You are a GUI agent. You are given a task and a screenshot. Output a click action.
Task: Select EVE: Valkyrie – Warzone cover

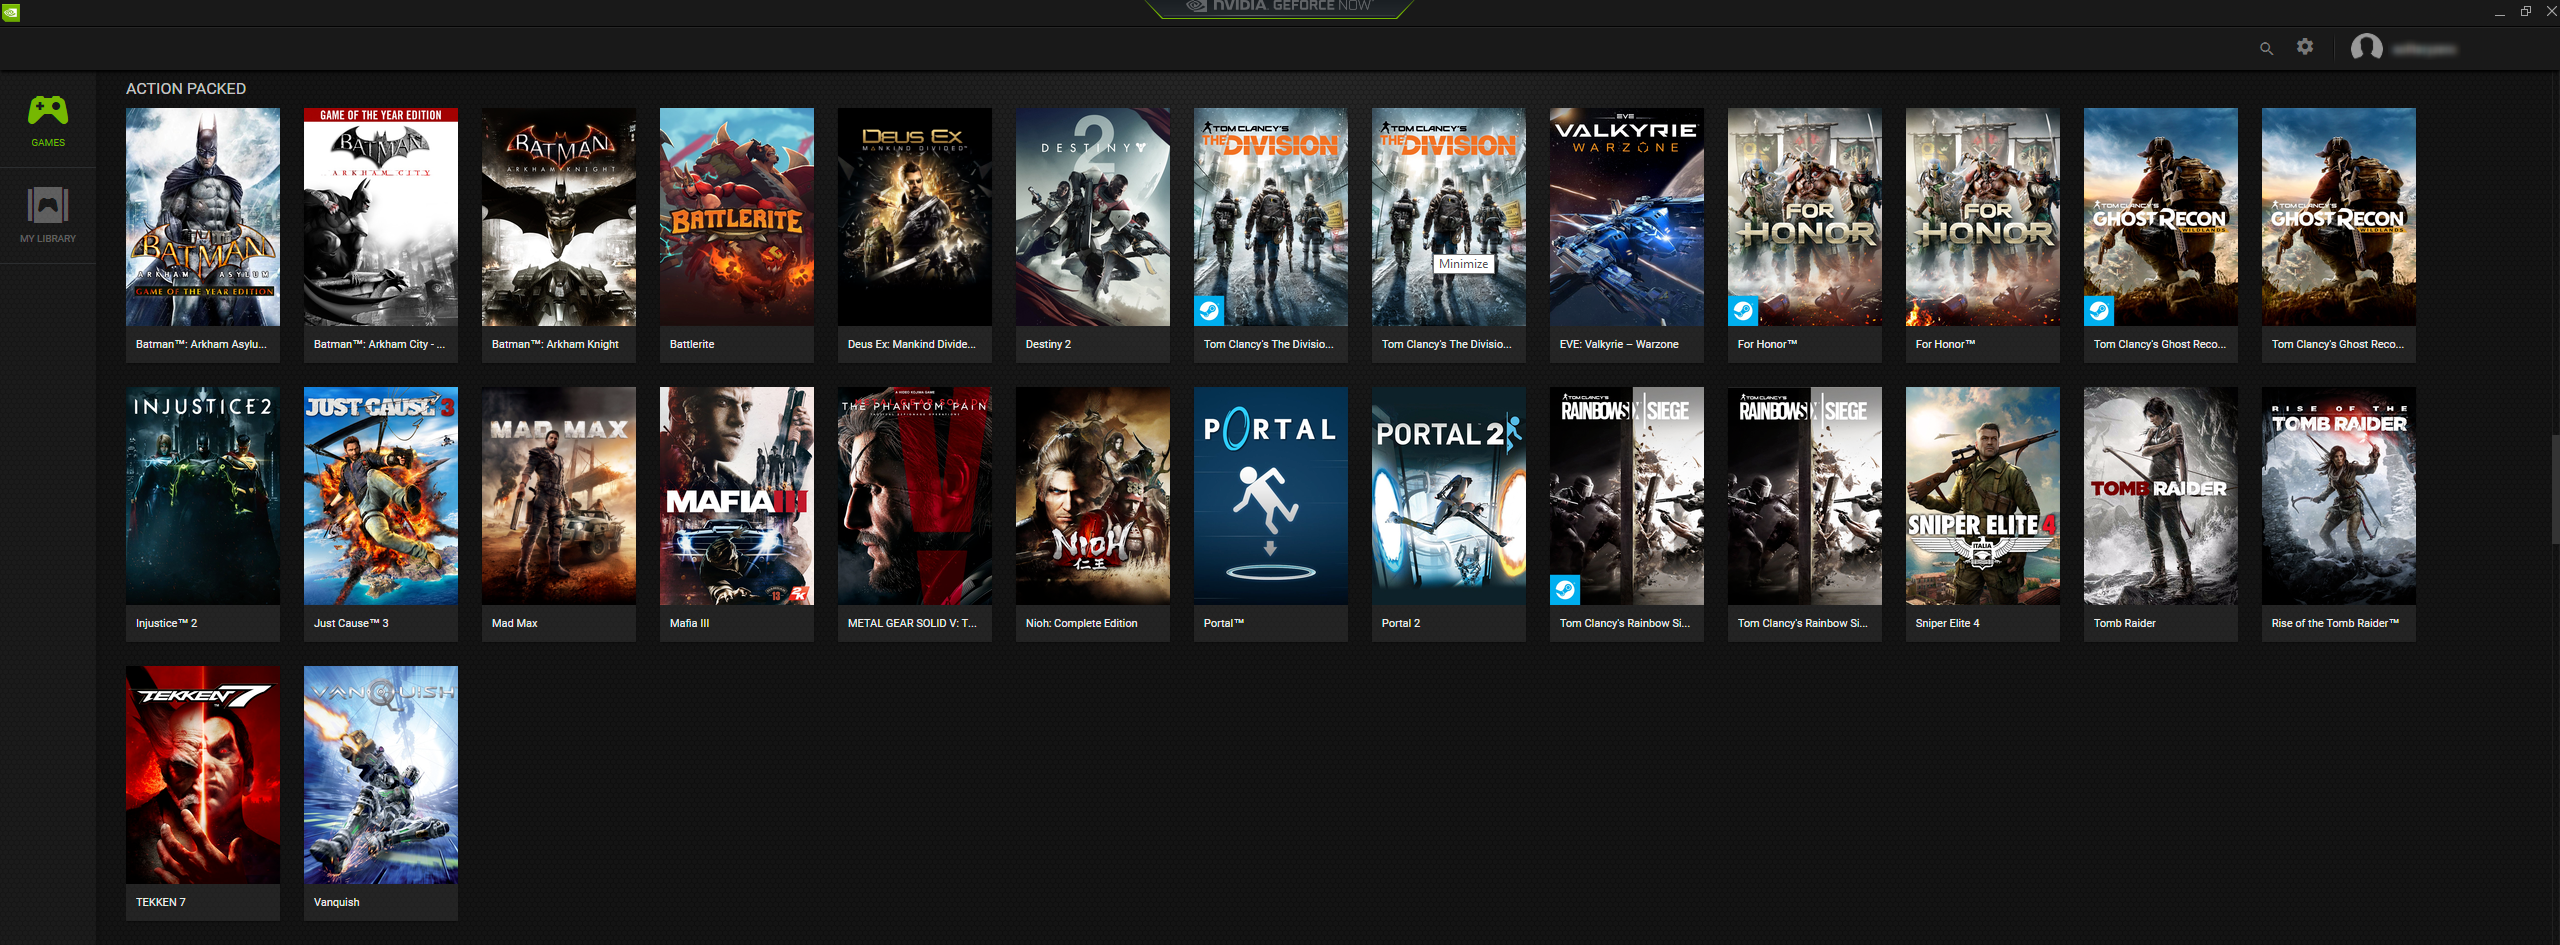(x=1627, y=217)
